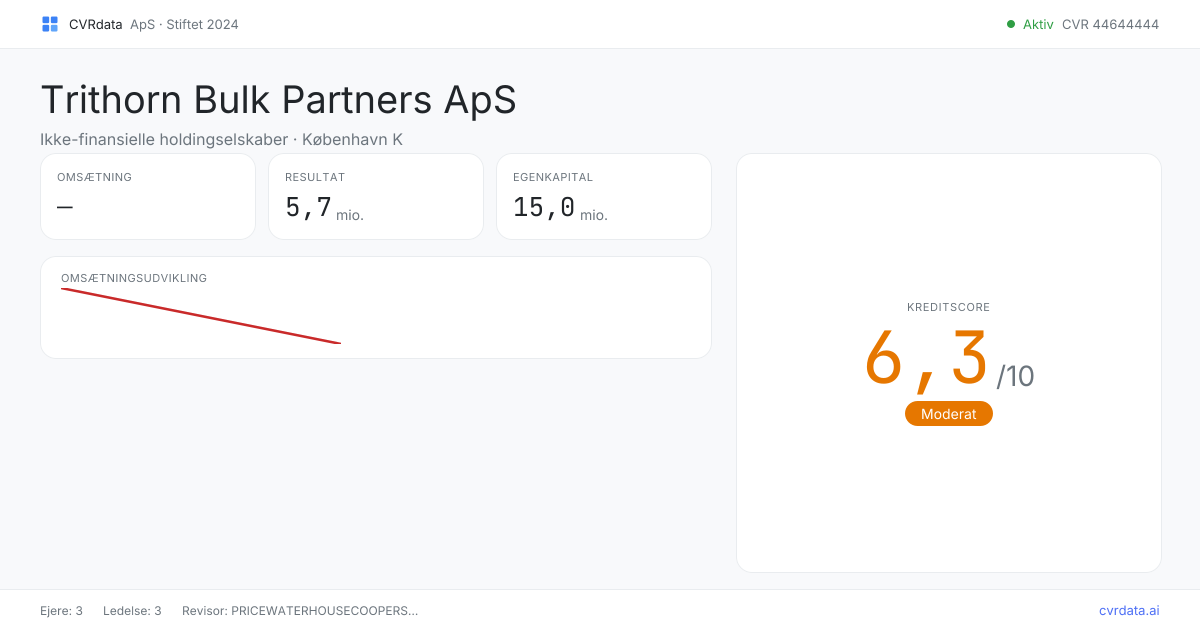Click the green Aktiv status dot
Image resolution: width=1200 pixels, height=630 pixels.
tap(1011, 24)
